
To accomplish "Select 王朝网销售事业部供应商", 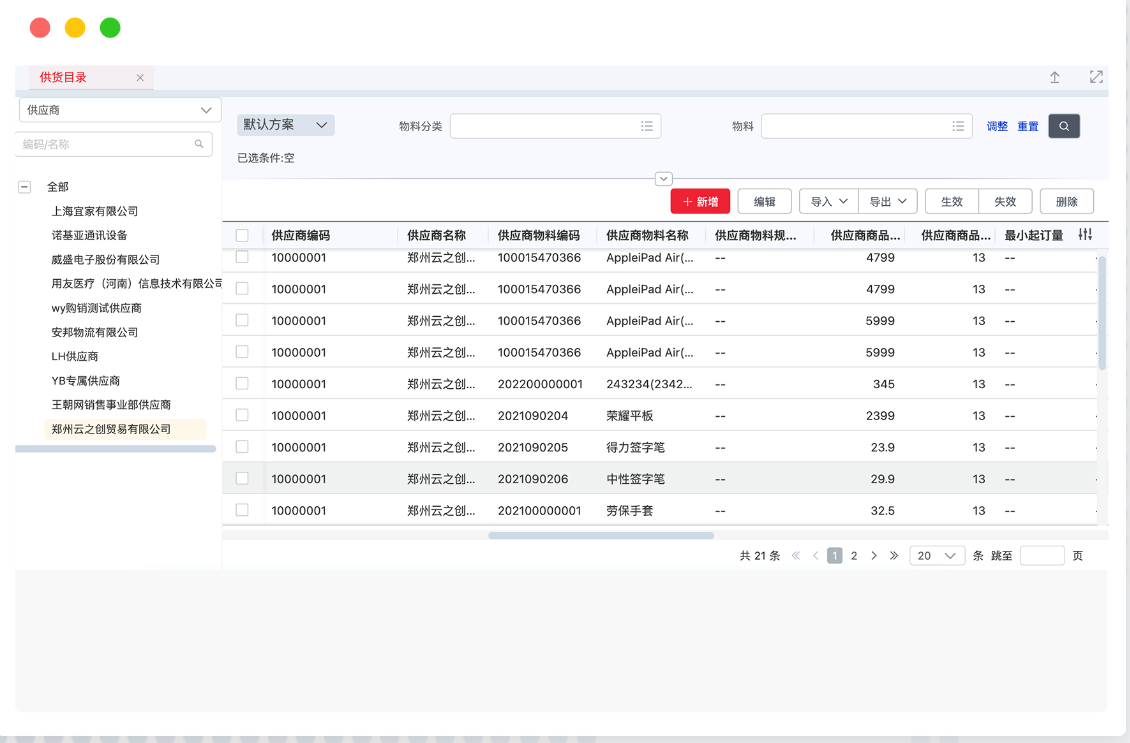I will [x=111, y=404].
